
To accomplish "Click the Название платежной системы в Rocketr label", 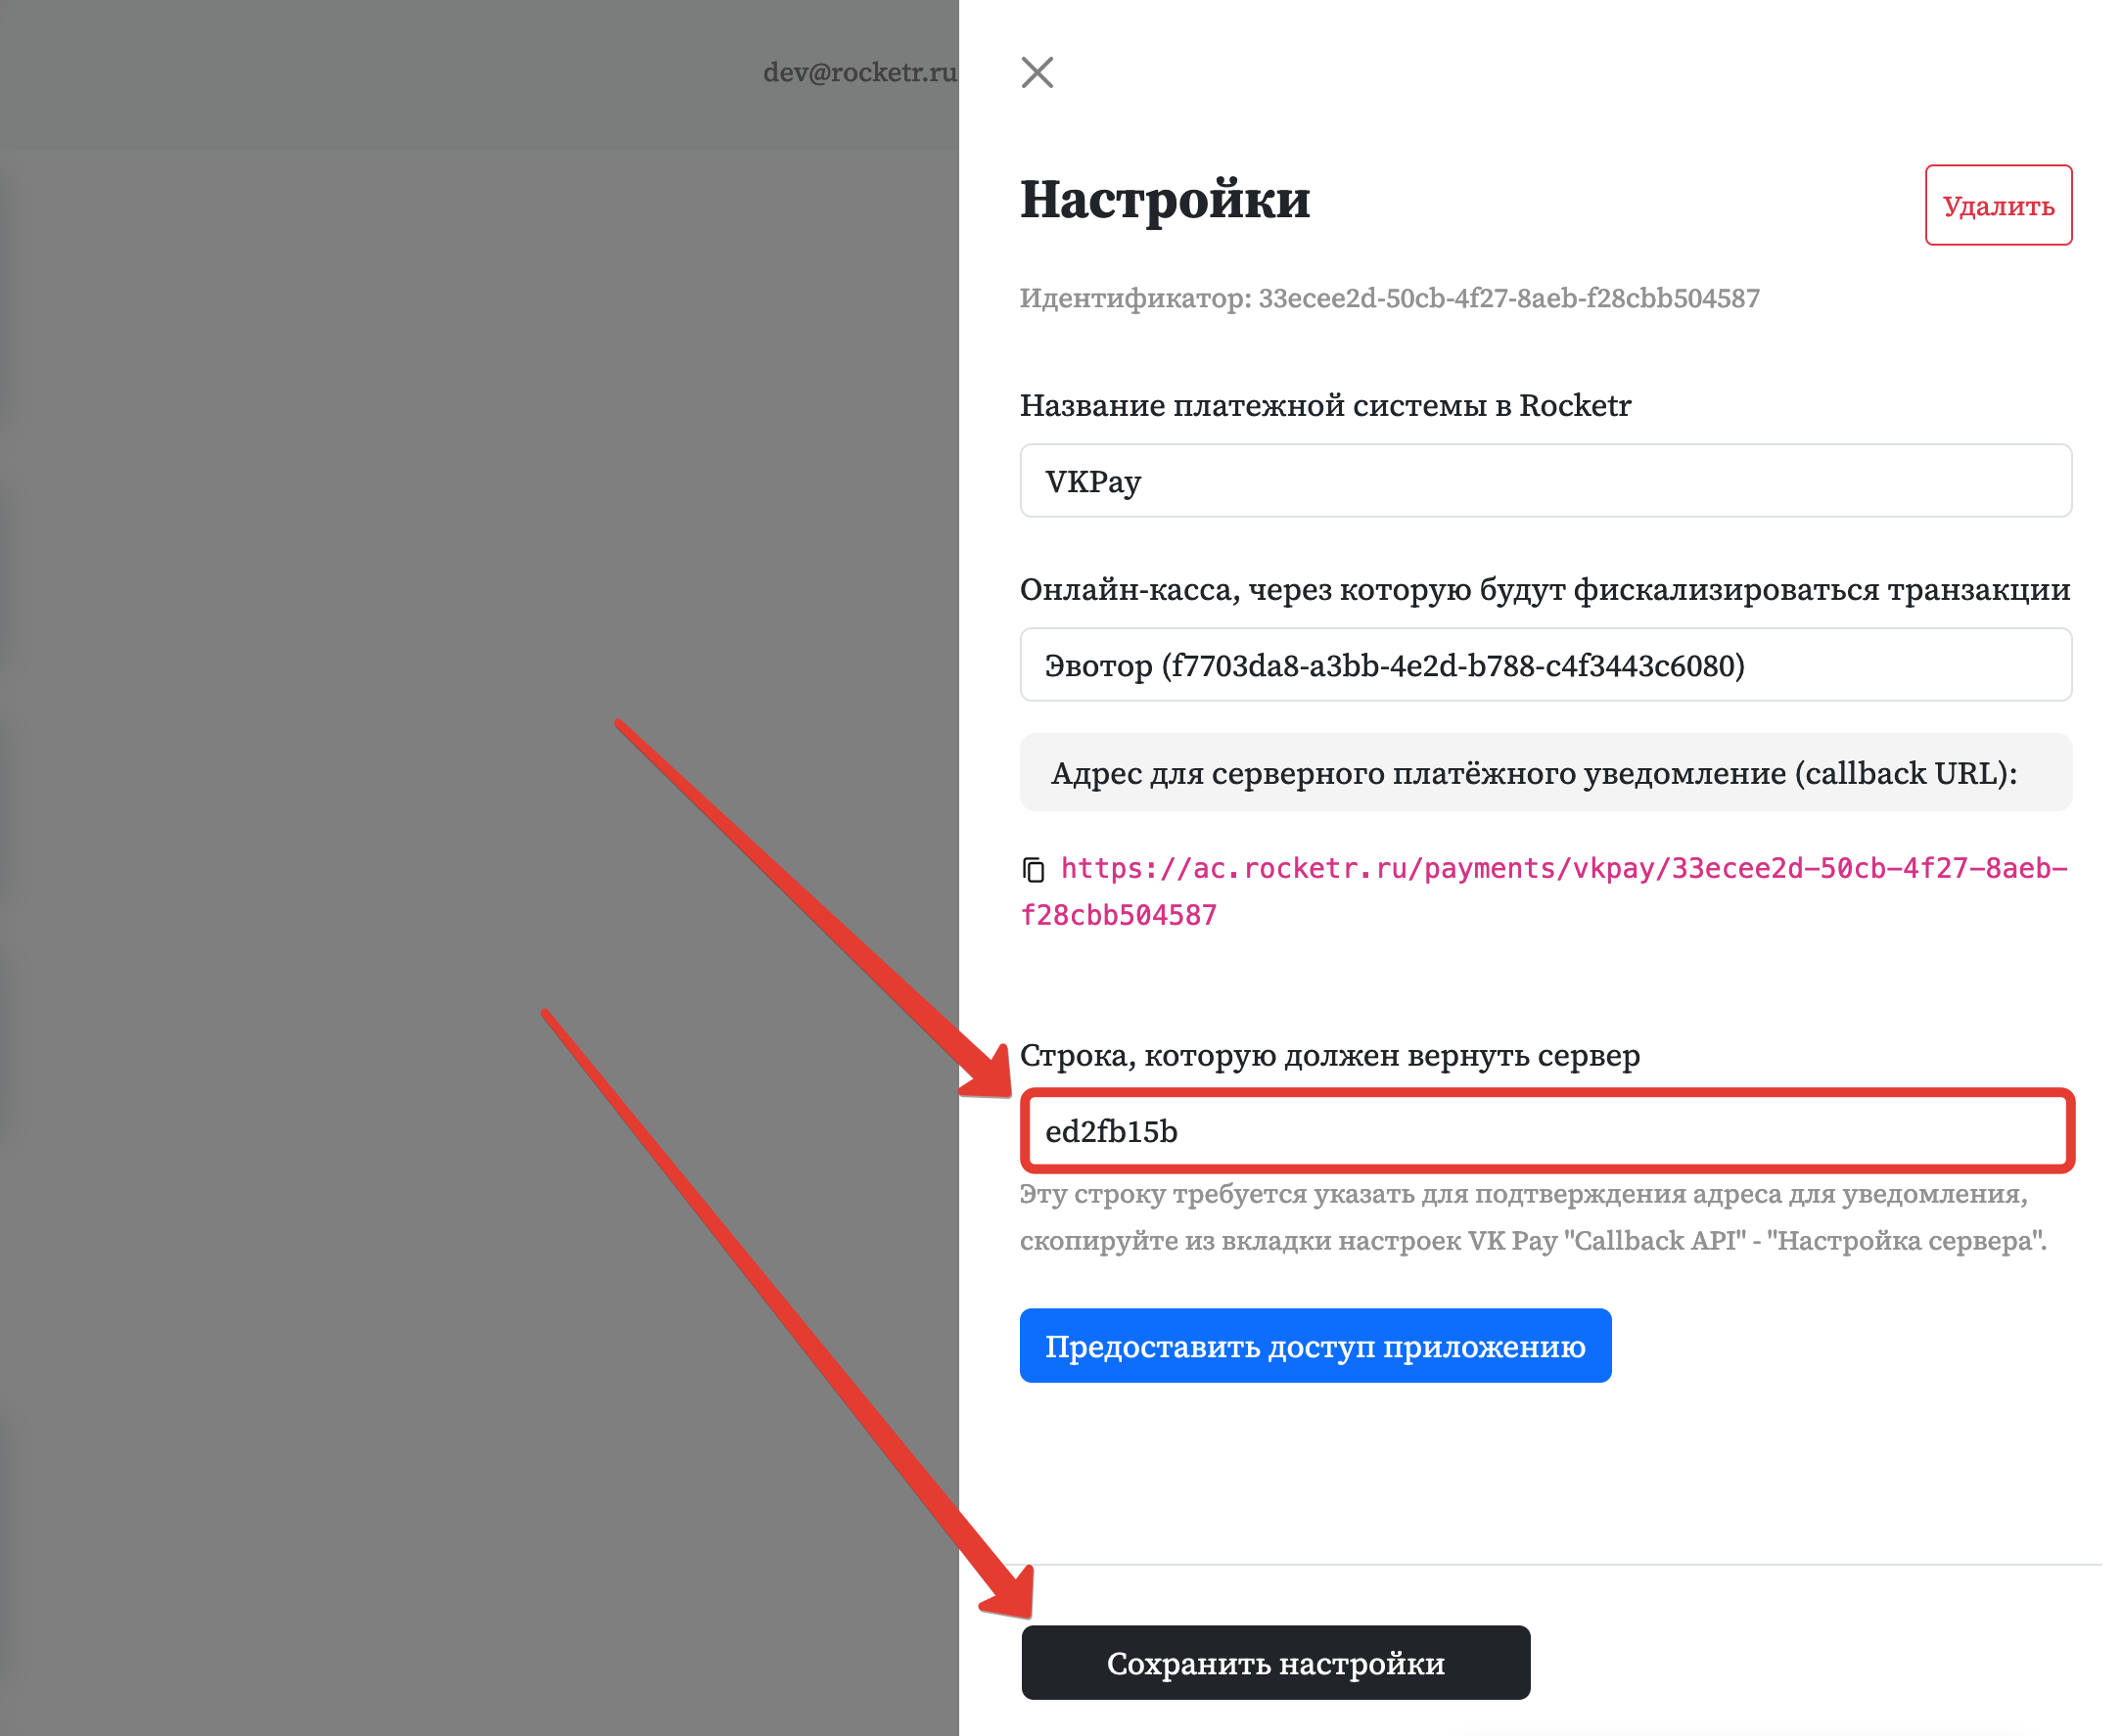I will 1324,406.
